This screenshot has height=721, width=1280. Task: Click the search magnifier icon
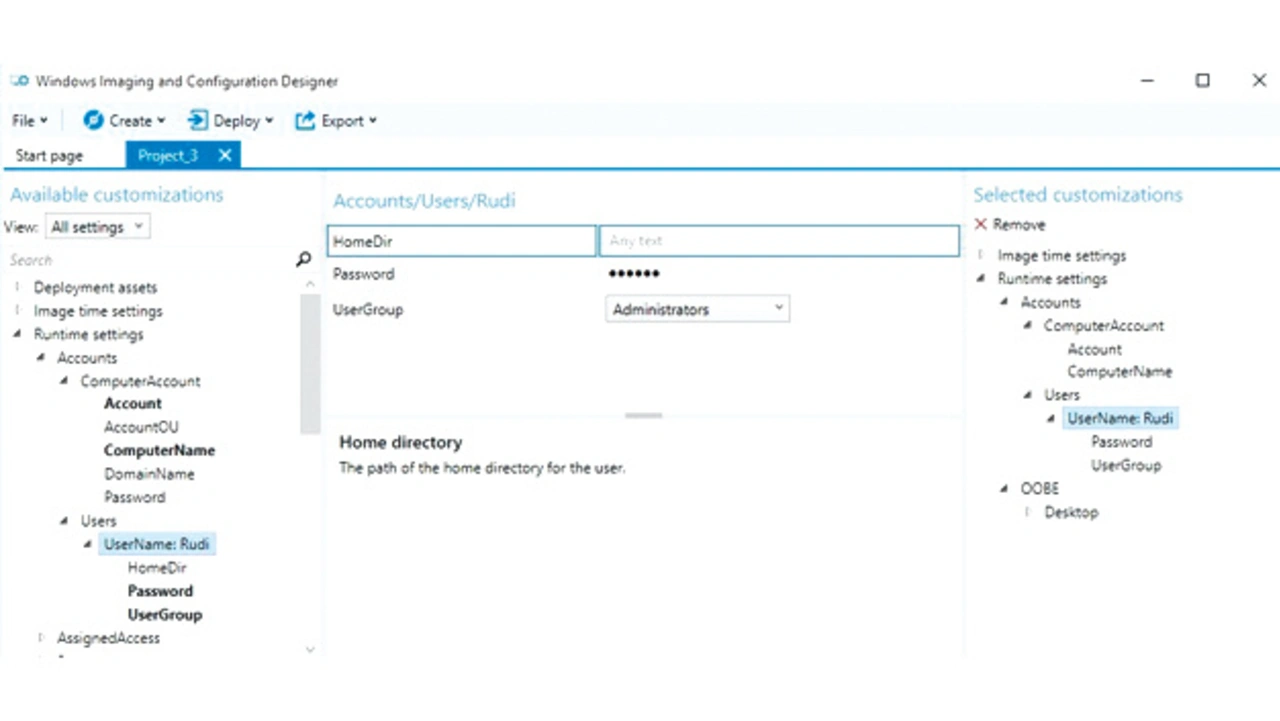pyautogui.click(x=303, y=260)
